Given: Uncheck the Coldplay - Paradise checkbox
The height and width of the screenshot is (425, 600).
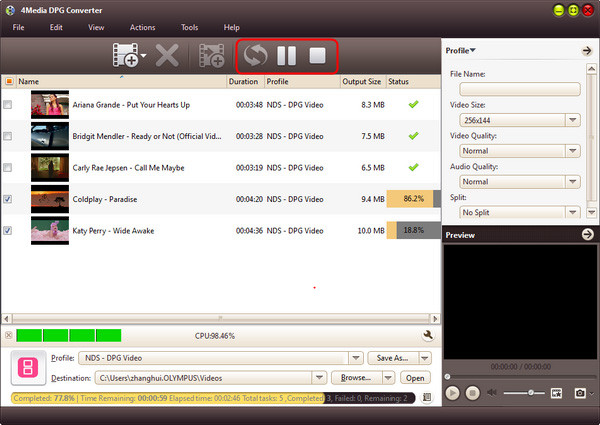Looking at the screenshot, I should tap(9, 199).
